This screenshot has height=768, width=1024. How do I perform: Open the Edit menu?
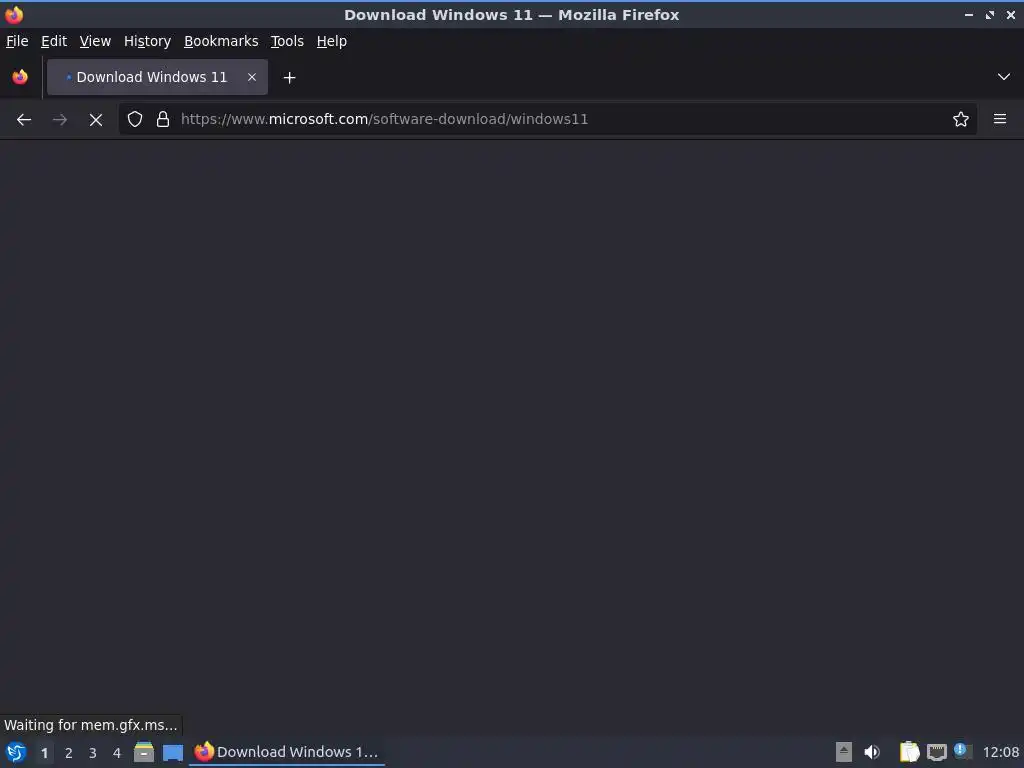[x=54, y=41]
